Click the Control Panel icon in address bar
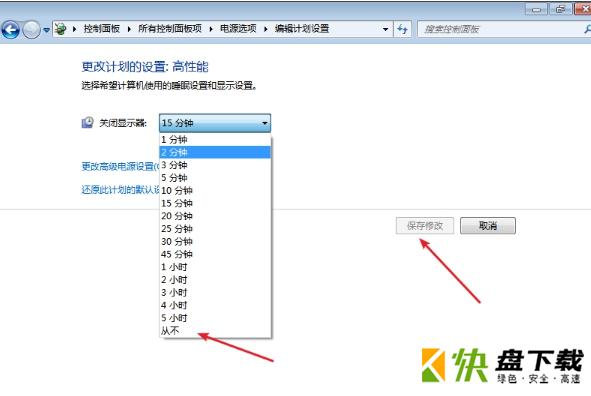 [60, 29]
